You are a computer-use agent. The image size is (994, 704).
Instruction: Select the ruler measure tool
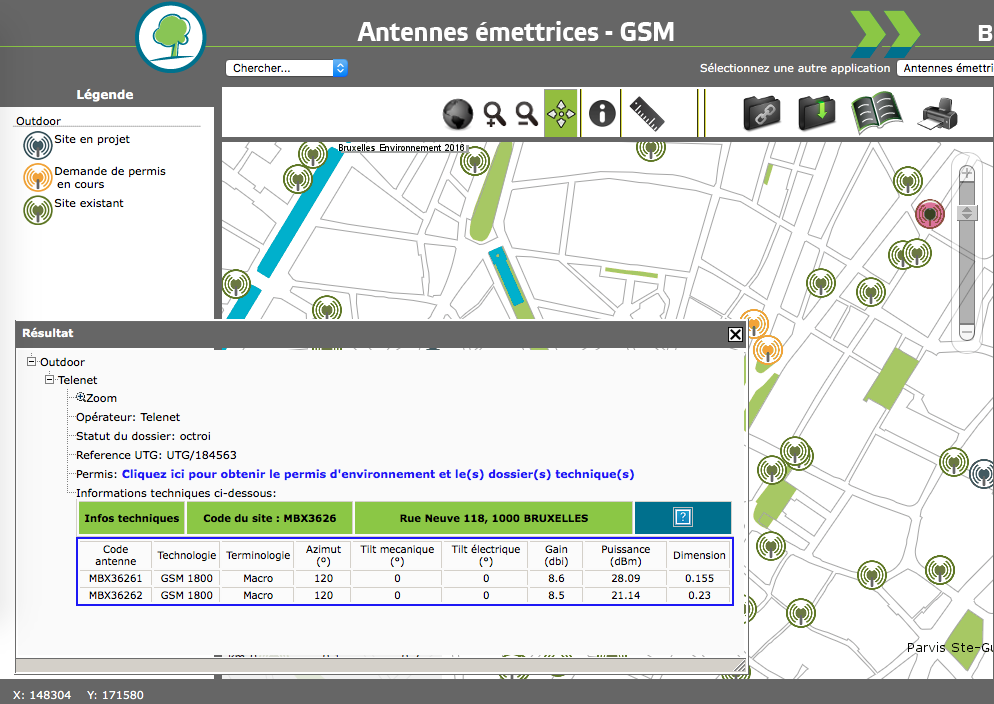click(x=647, y=113)
